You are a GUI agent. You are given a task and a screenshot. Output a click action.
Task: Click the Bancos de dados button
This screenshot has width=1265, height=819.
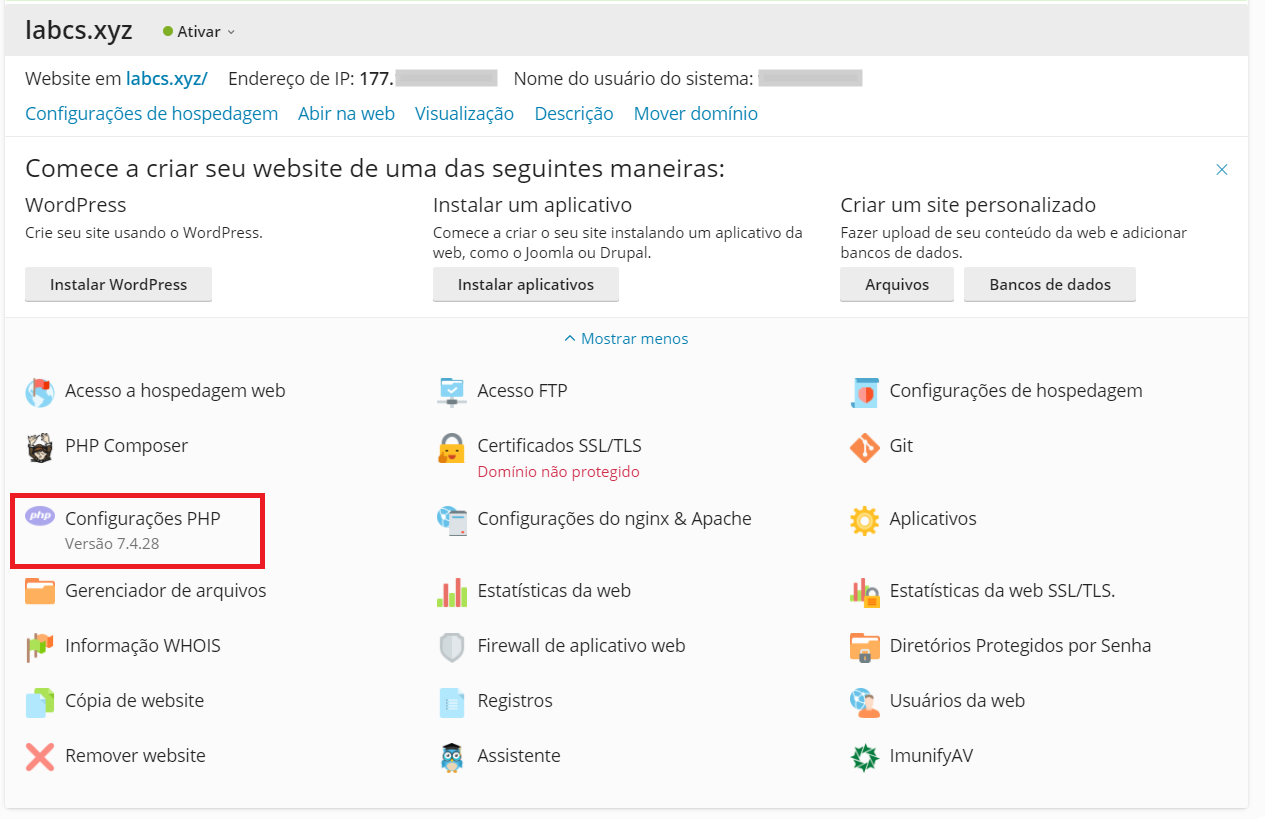coord(1050,285)
